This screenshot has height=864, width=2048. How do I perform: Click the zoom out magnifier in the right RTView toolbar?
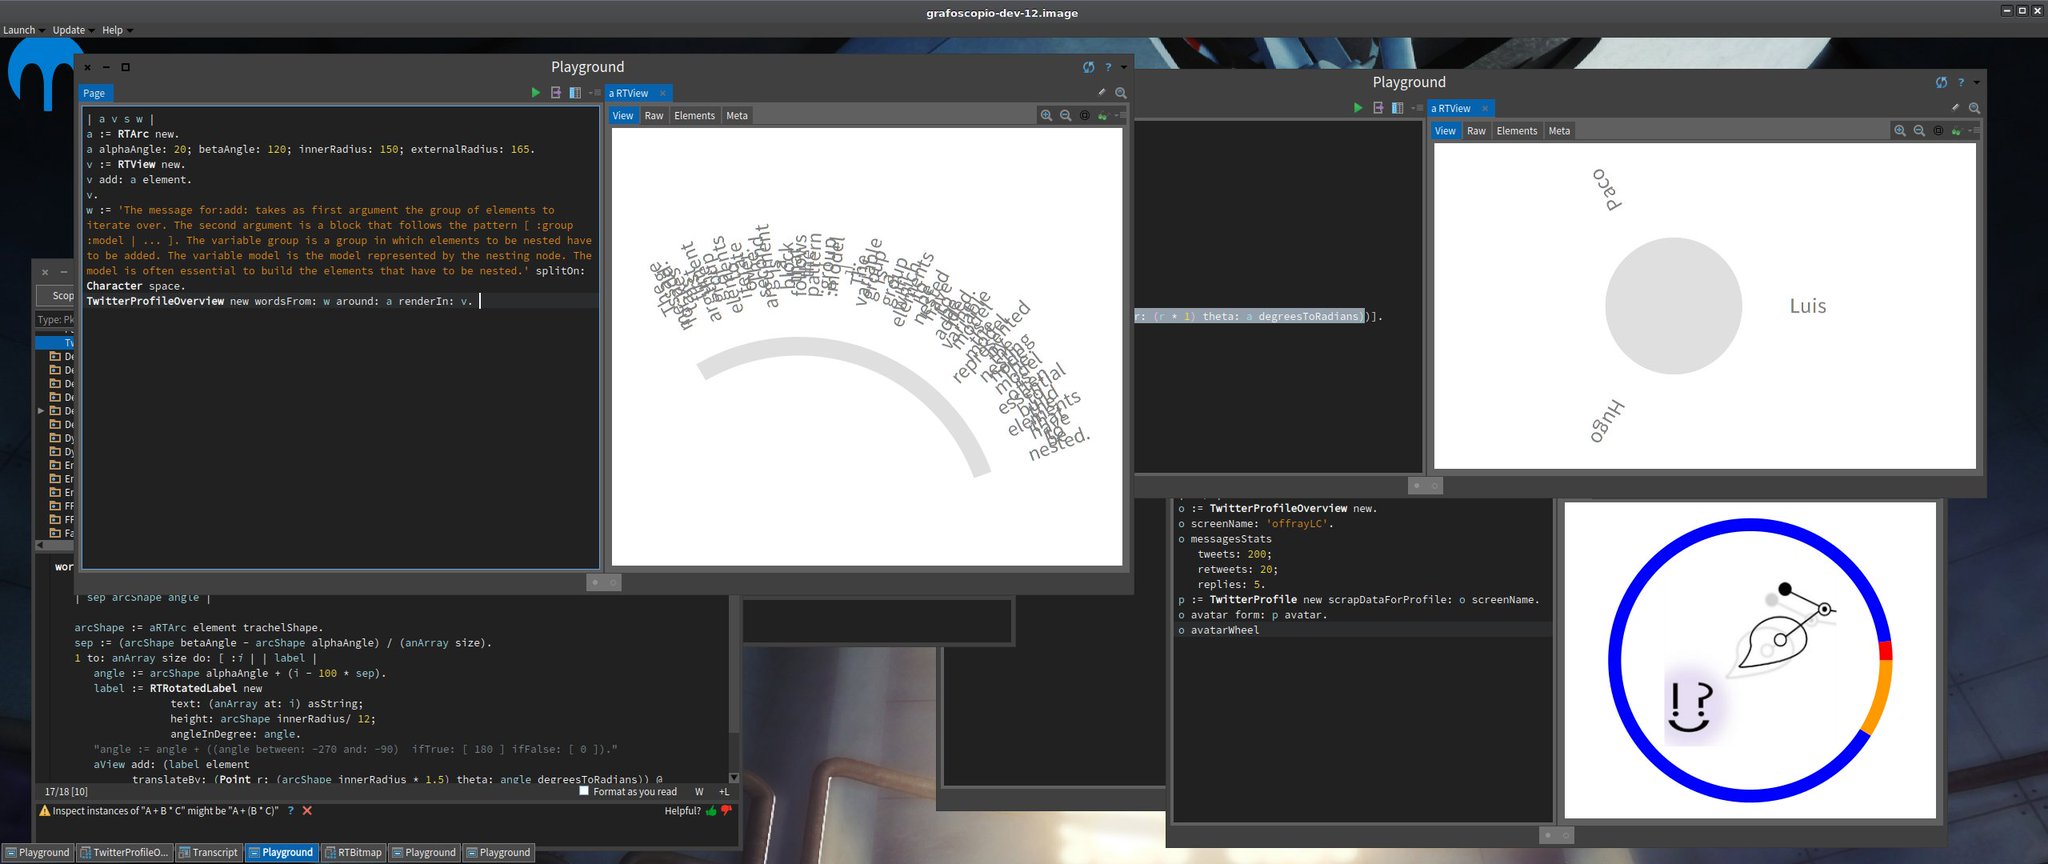(x=1919, y=131)
